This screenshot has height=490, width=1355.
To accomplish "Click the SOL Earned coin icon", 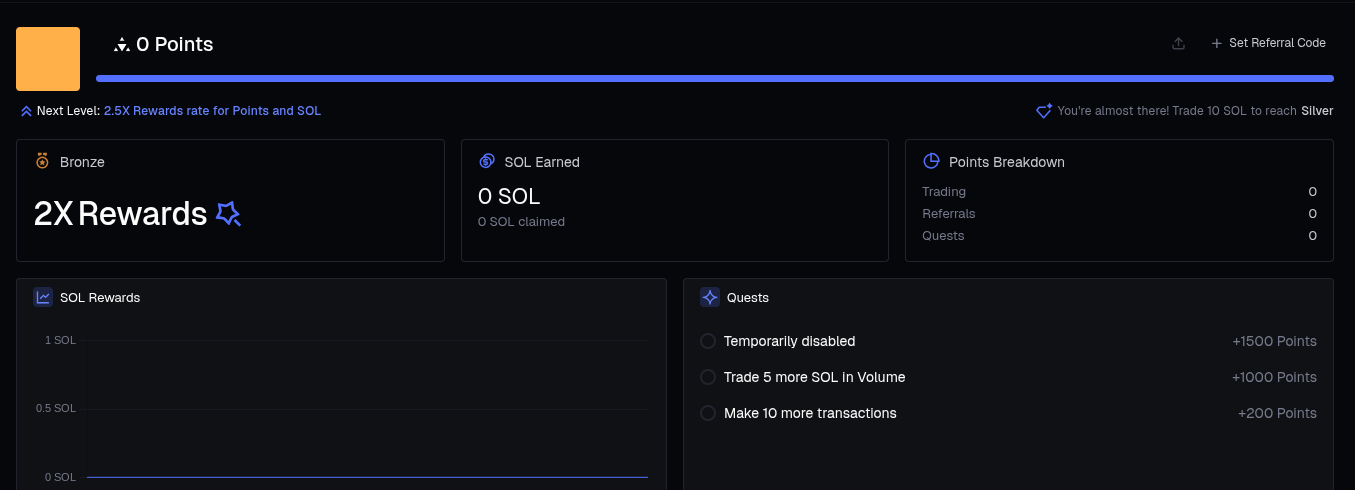I will click(x=487, y=161).
